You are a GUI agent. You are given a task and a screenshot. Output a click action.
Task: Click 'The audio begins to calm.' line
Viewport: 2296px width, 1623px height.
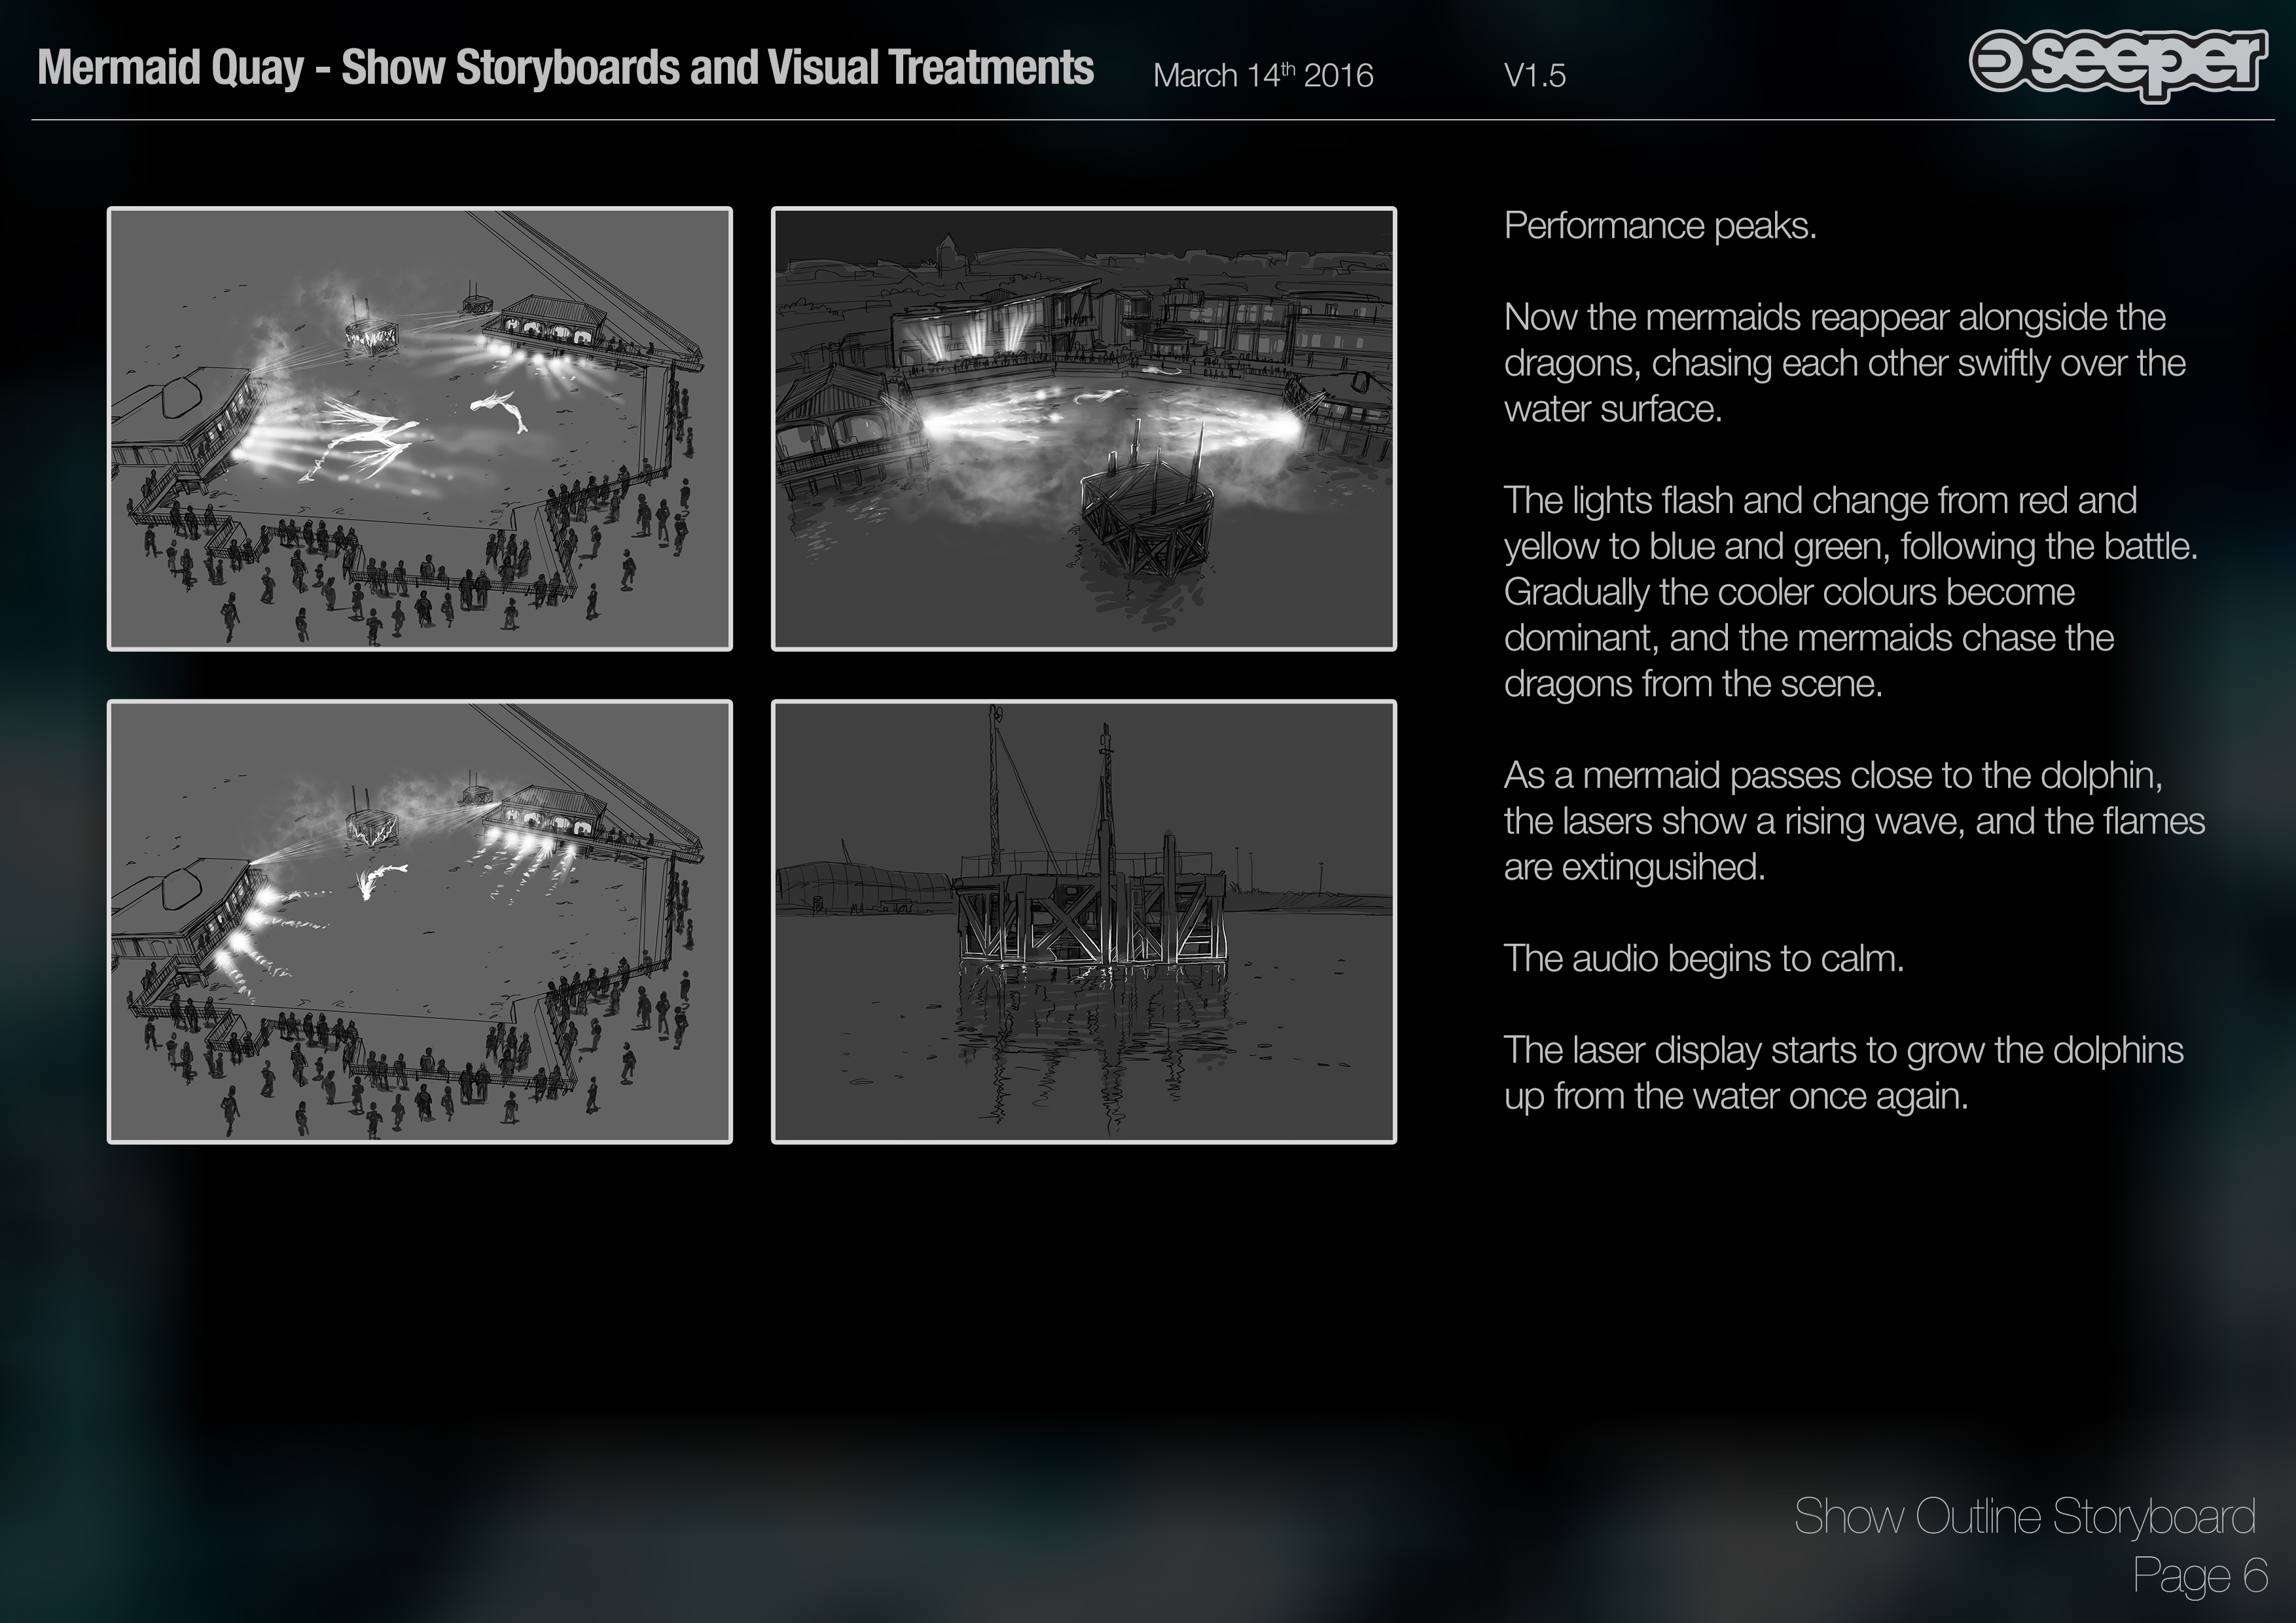[x=1703, y=958]
